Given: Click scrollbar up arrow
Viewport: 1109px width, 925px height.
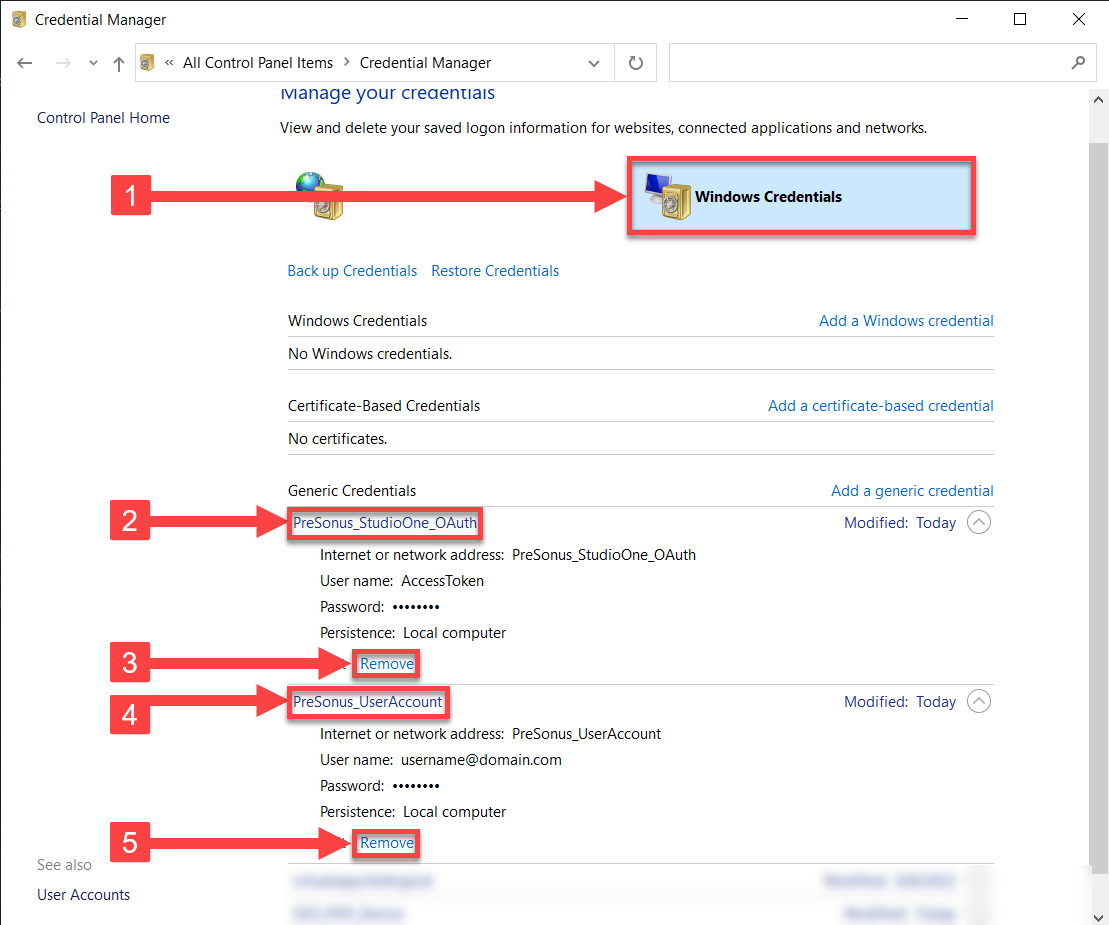Looking at the screenshot, I should coord(1098,100).
